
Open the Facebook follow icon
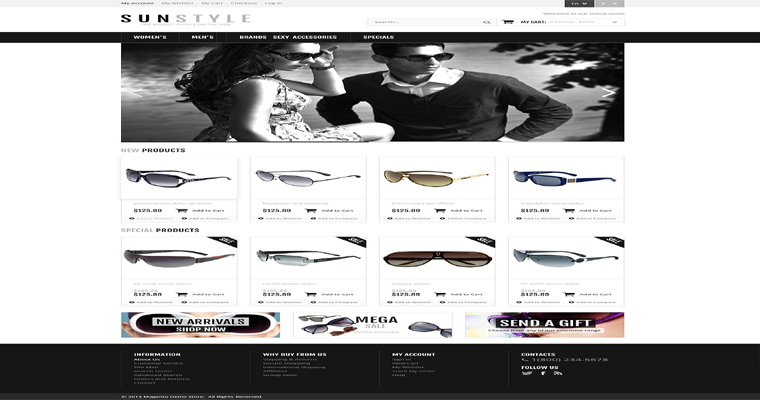tap(544, 373)
